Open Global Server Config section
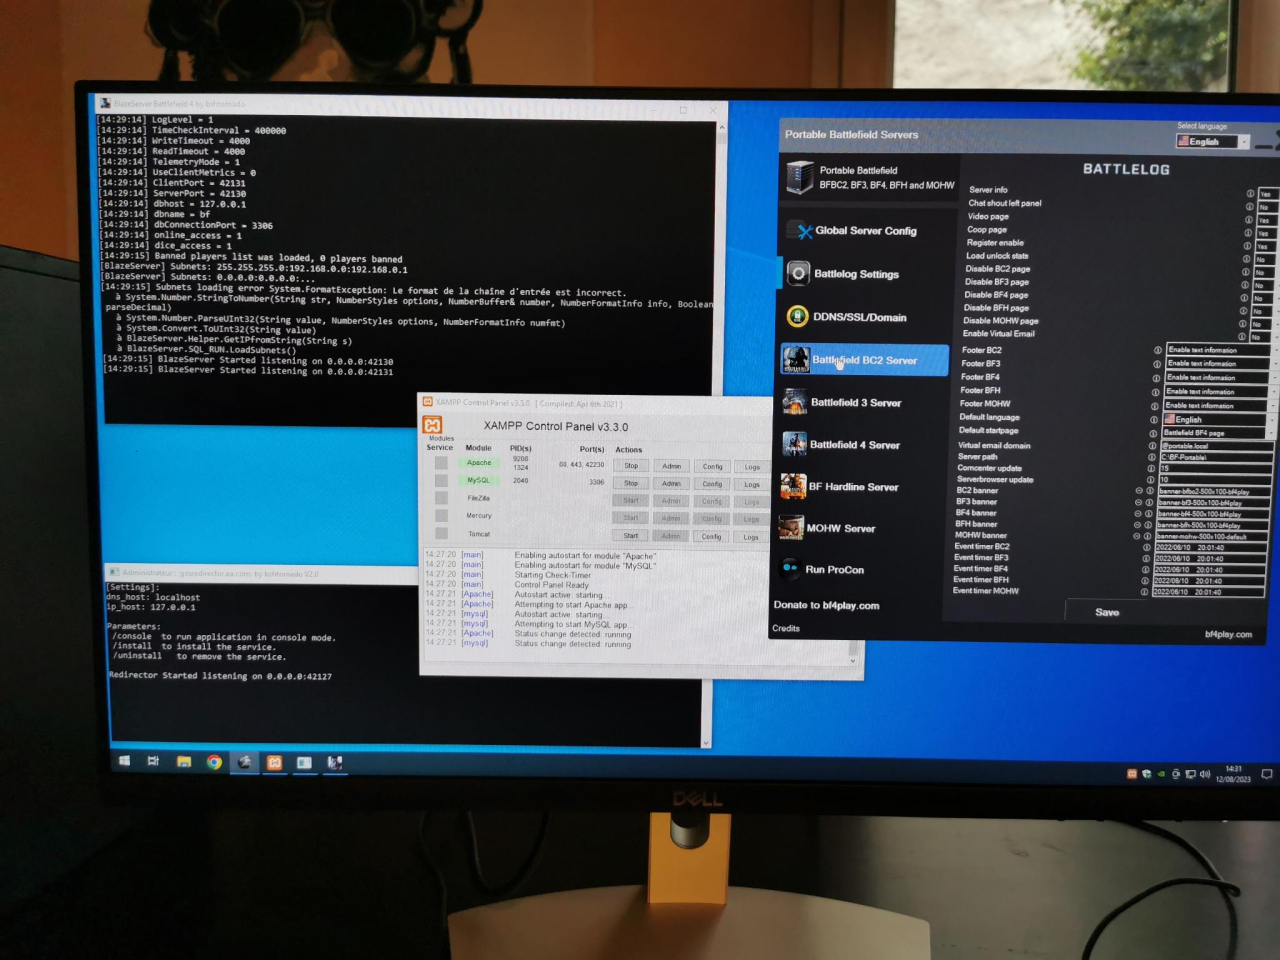The width and height of the screenshot is (1280, 960). (865, 231)
